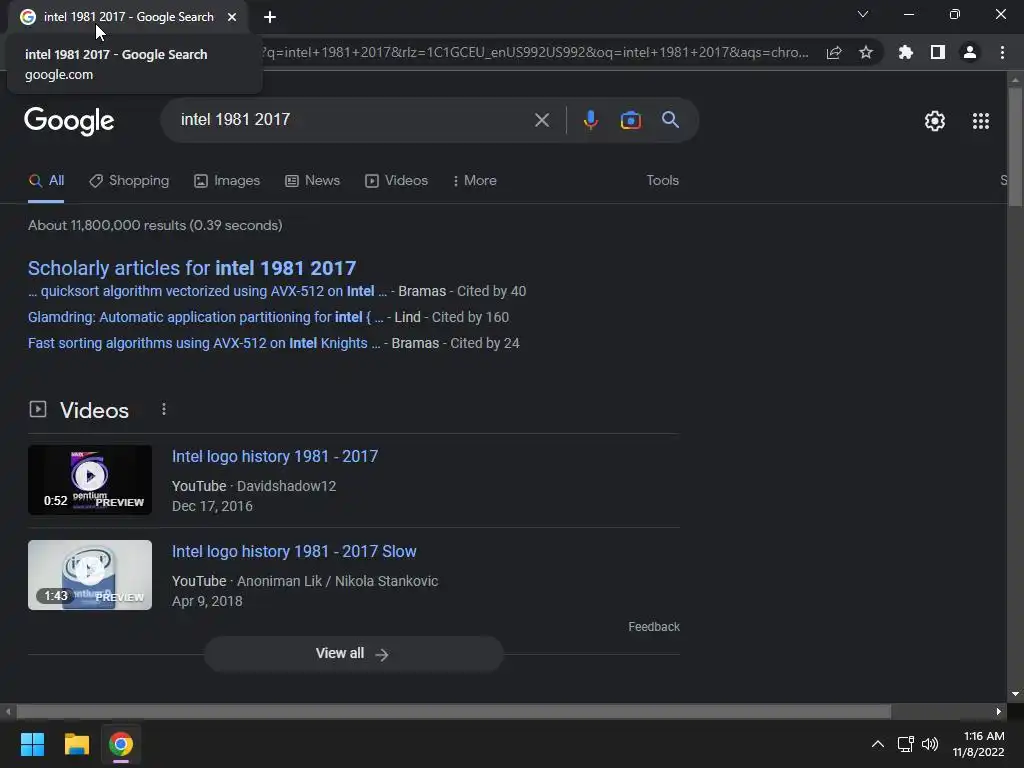Screen dimensions: 1024x768
Task: Close the intel 1981 2017 tab
Action: (232, 17)
